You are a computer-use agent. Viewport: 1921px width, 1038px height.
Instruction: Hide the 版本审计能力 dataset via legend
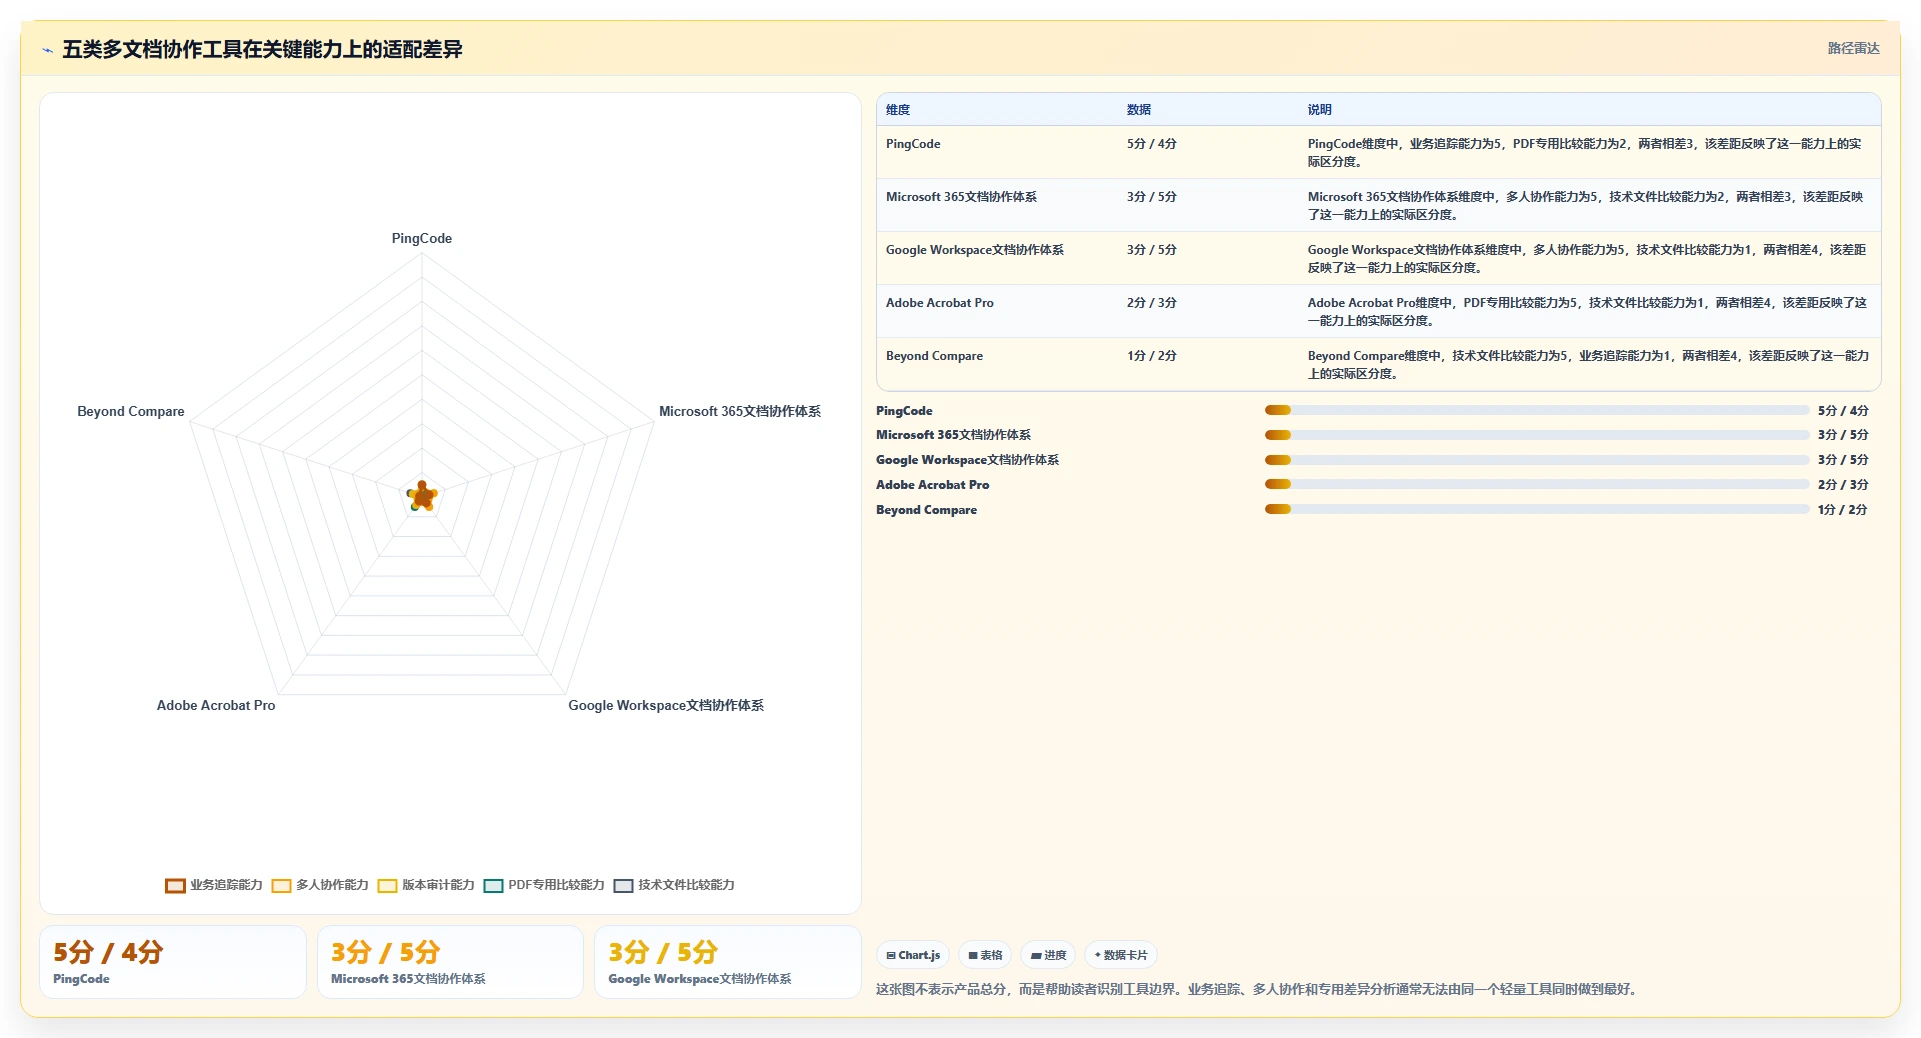(426, 885)
